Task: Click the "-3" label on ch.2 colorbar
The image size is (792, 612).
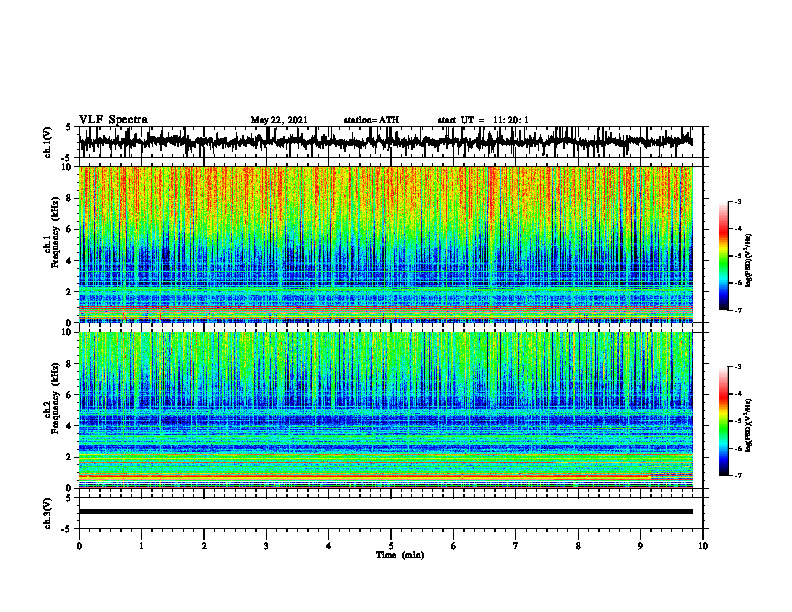Action: click(737, 367)
